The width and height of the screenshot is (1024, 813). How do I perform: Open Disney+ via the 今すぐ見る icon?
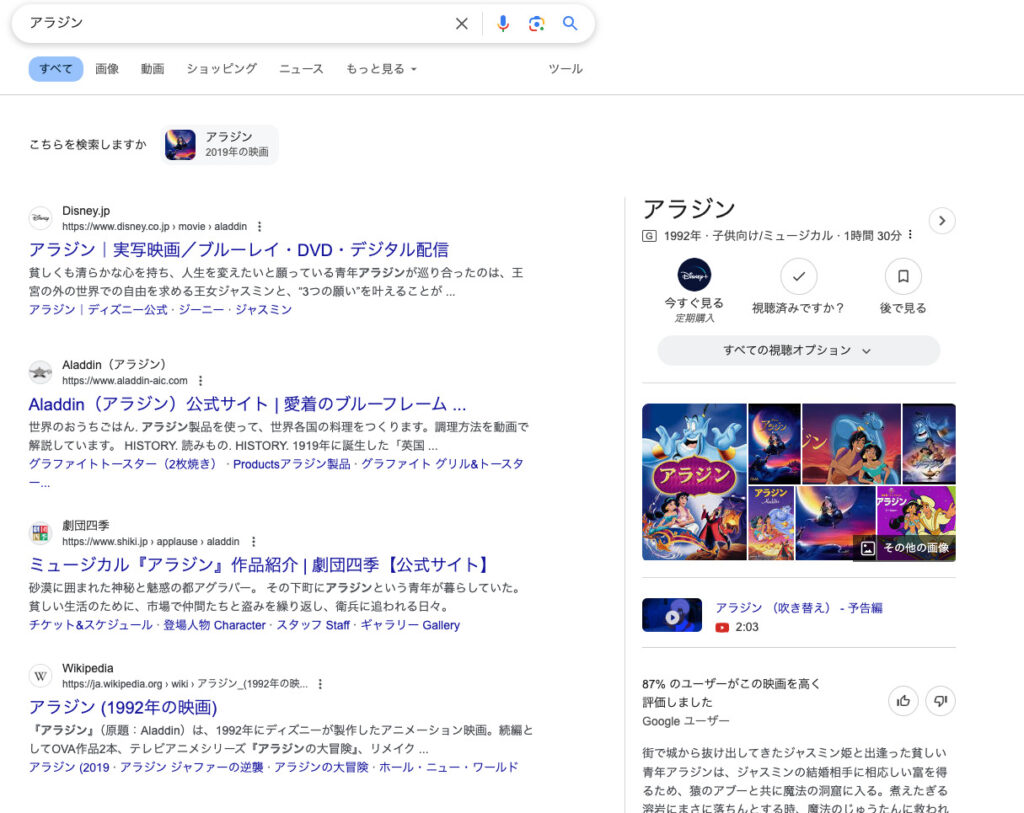693,277
